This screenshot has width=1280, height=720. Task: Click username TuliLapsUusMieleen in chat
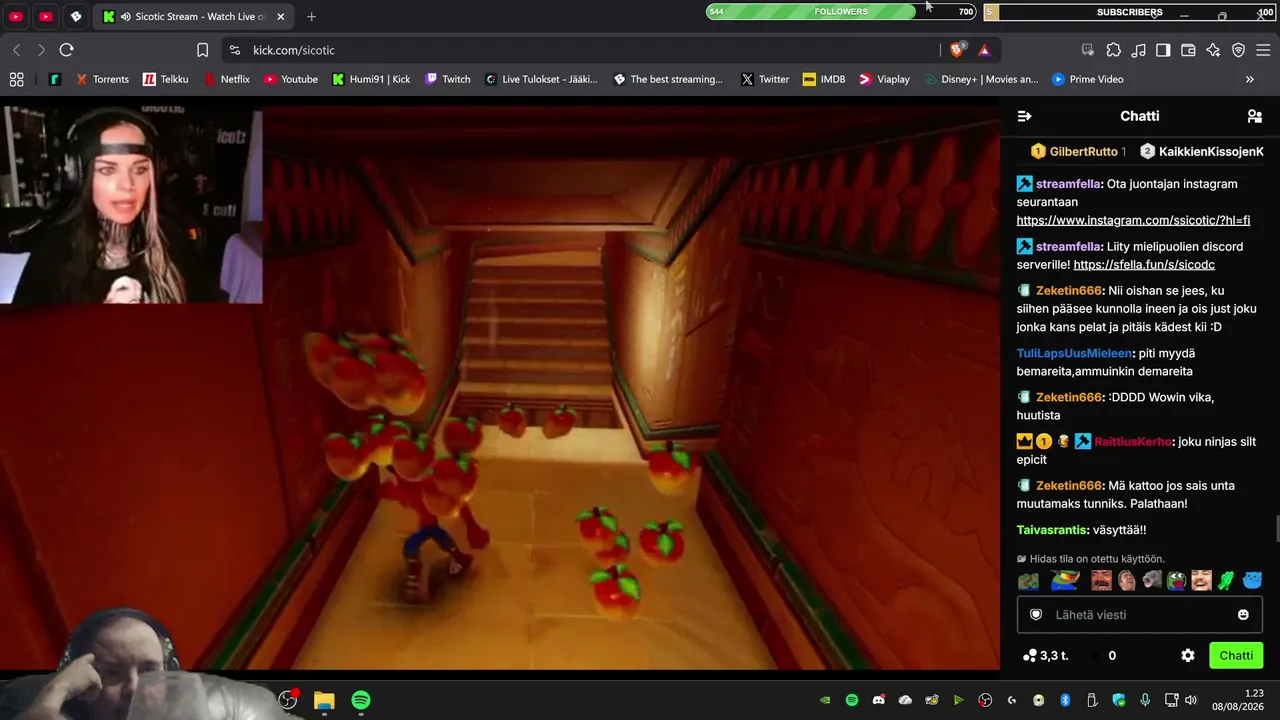click(1074, 353)
